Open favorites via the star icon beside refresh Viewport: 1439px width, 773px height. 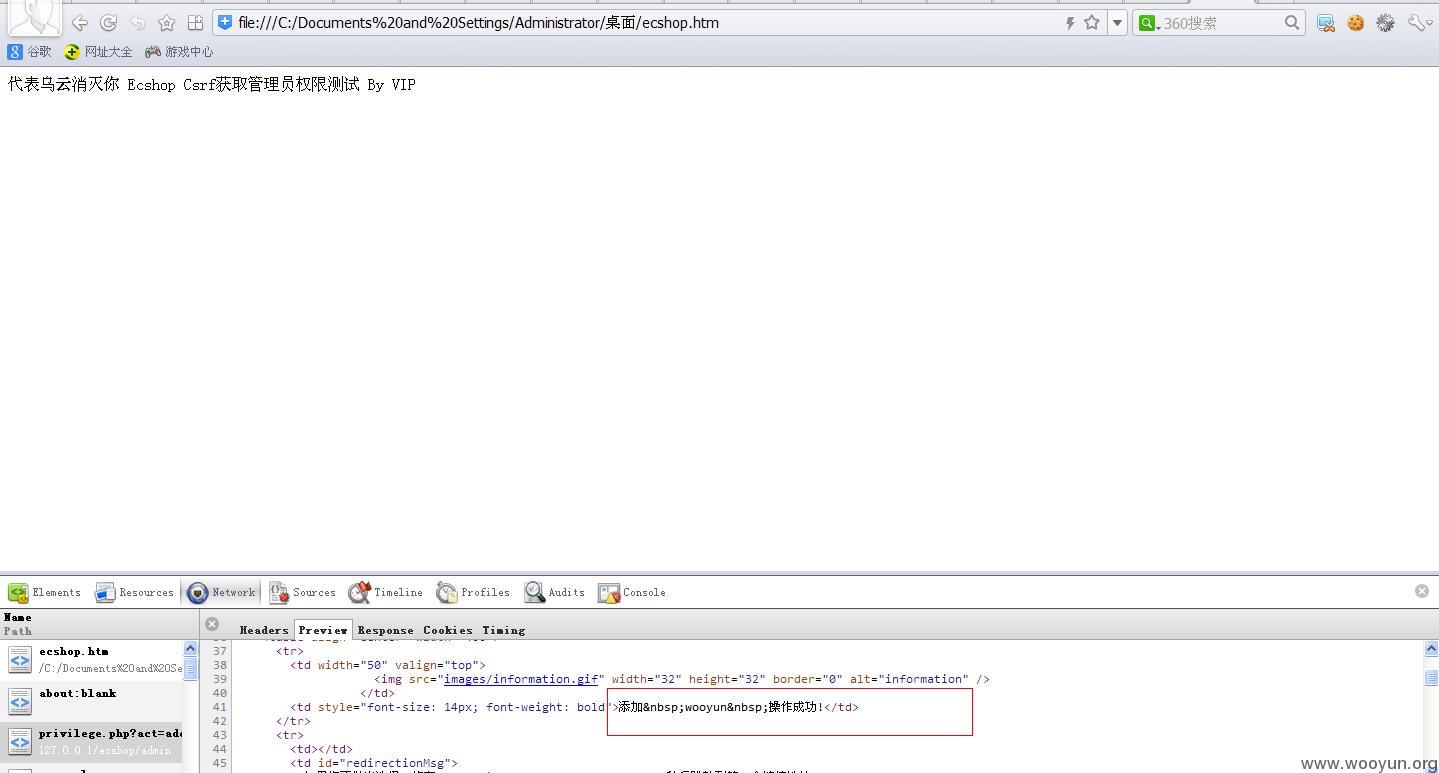pos(167,22)
